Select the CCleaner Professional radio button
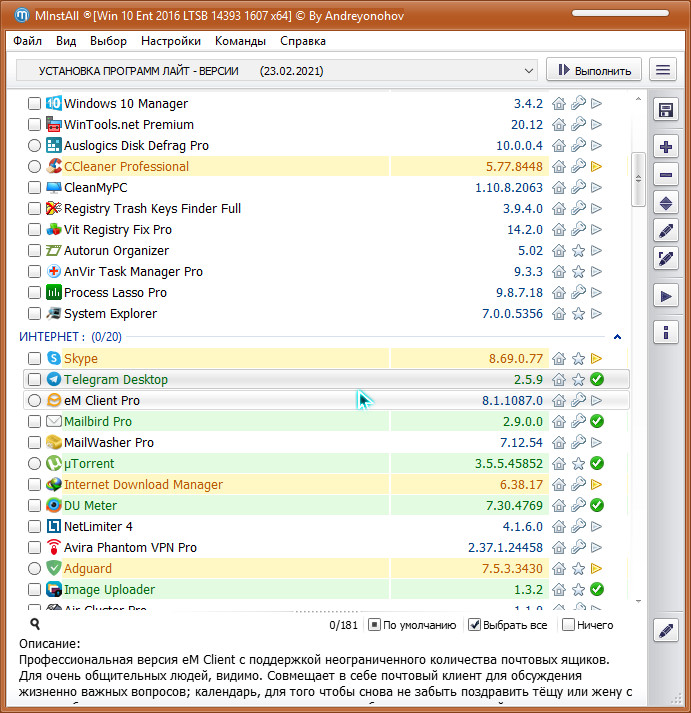 pos(34,166)
